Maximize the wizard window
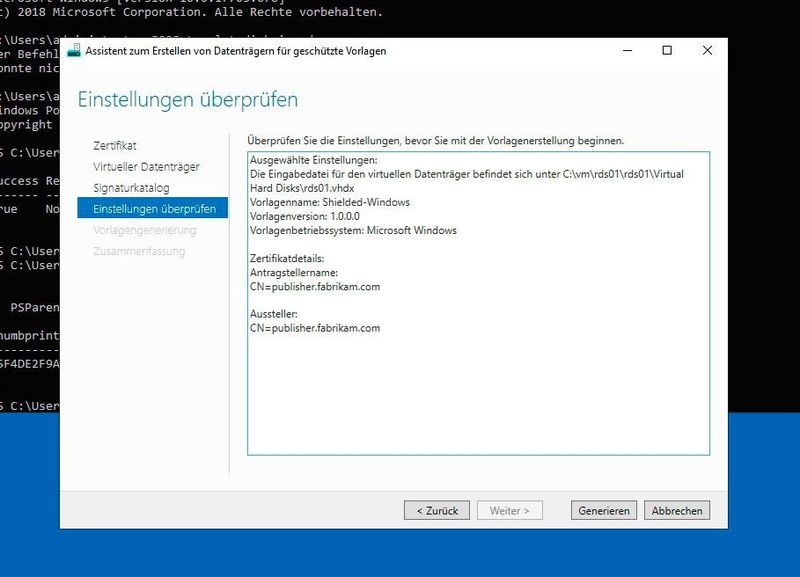Image resolution: width=800 pixels, height=577 pixels. pos(667,51)
